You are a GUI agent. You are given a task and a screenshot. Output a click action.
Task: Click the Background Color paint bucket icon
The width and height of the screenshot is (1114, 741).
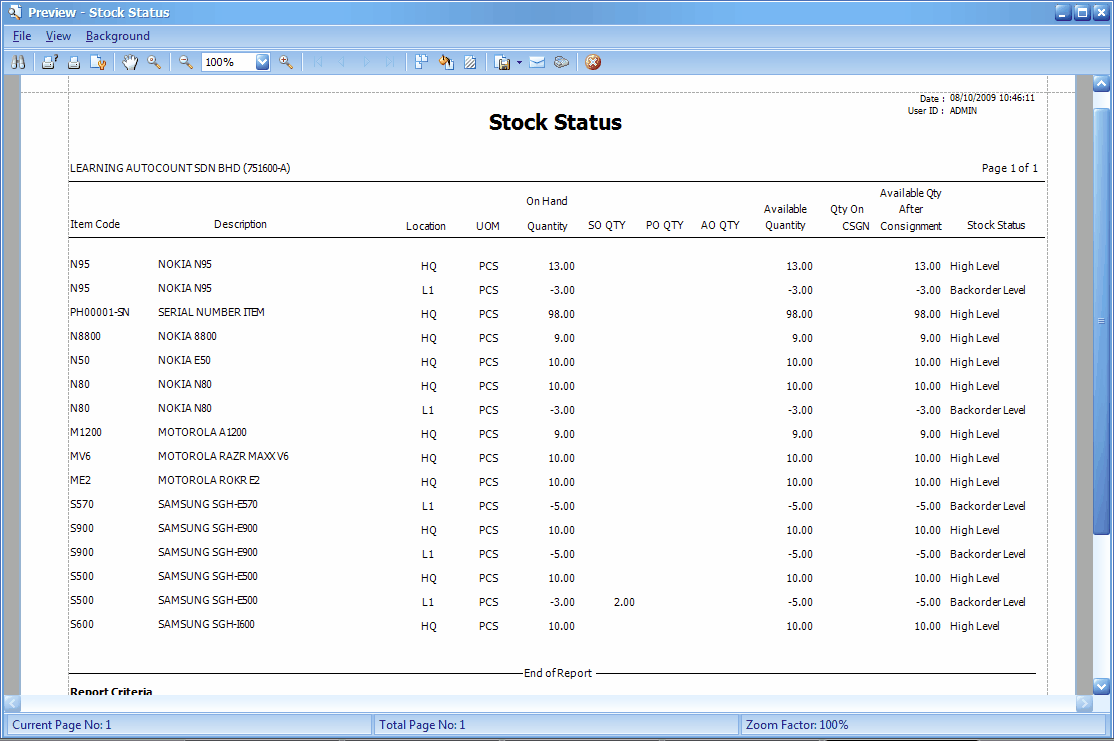click(x=445, y=63)
